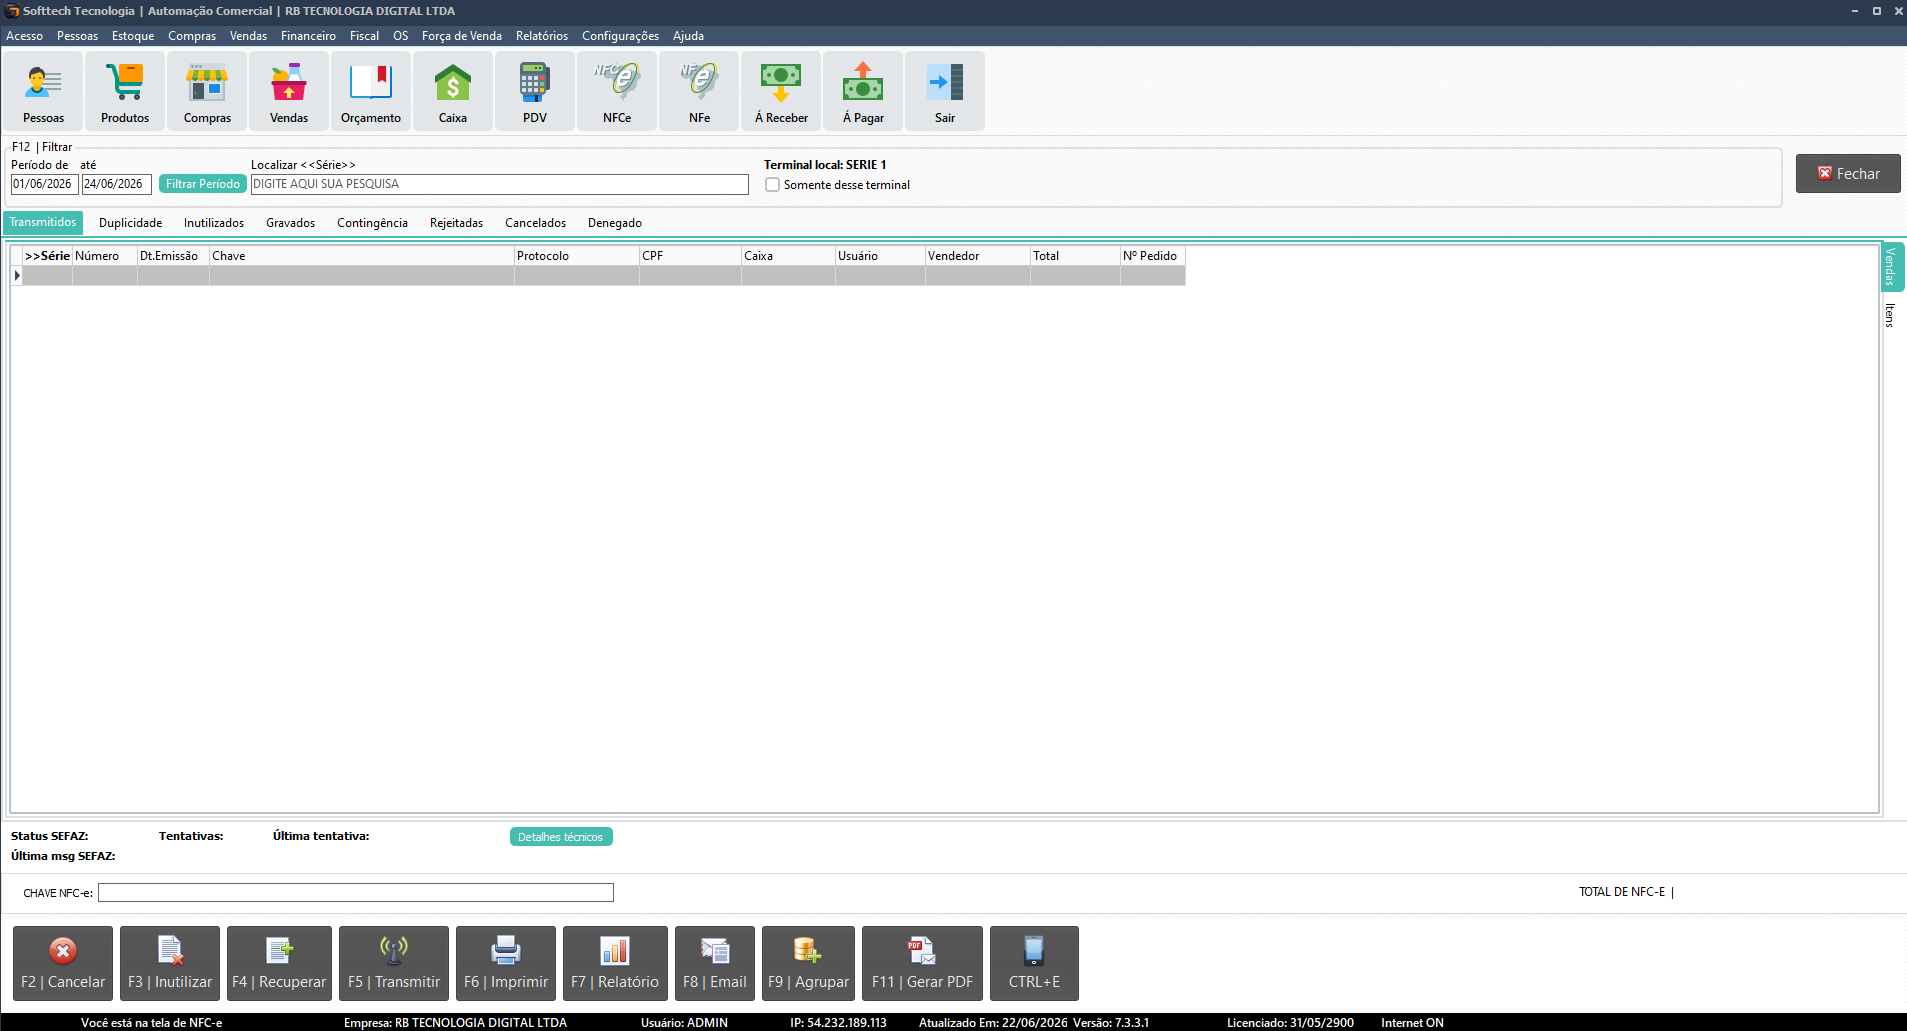
Task: Click the Filtrar Período button
Action: [x=203, y=184]
